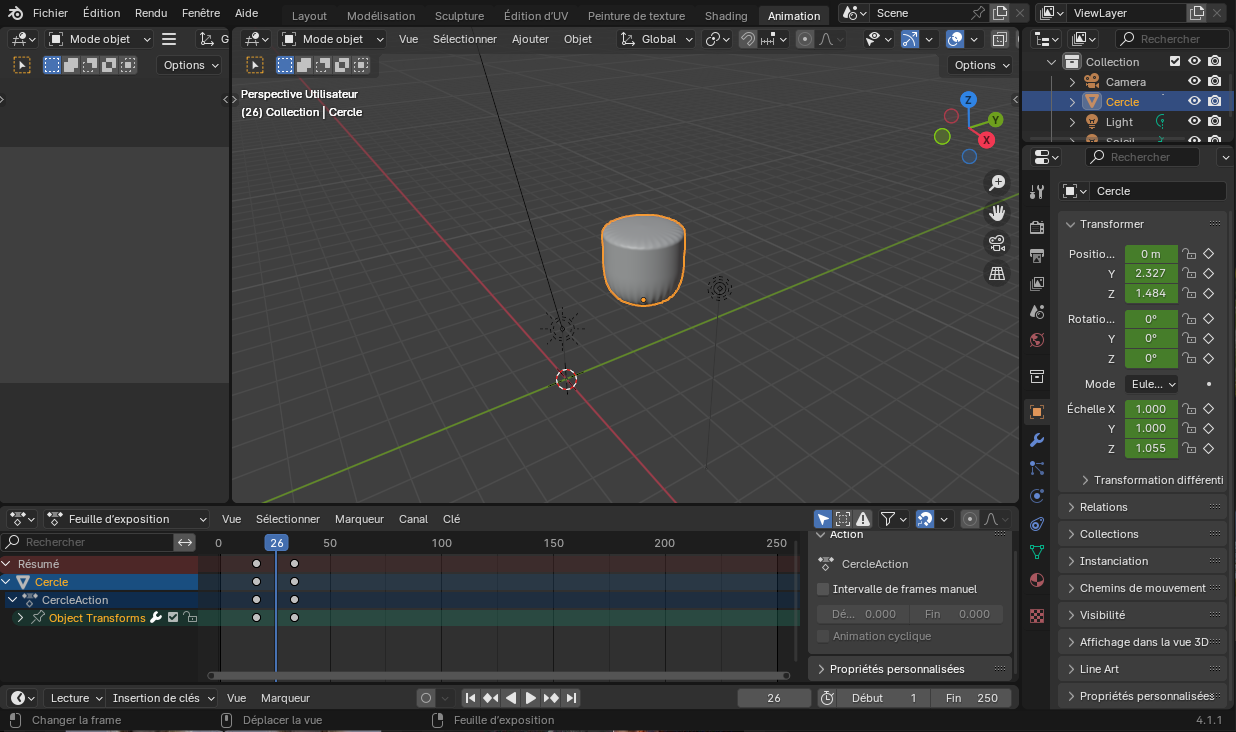Enable Intervalle de frames manuel checkbox
The width and height of the screenshot is (1236, 732).
[824, 589]
